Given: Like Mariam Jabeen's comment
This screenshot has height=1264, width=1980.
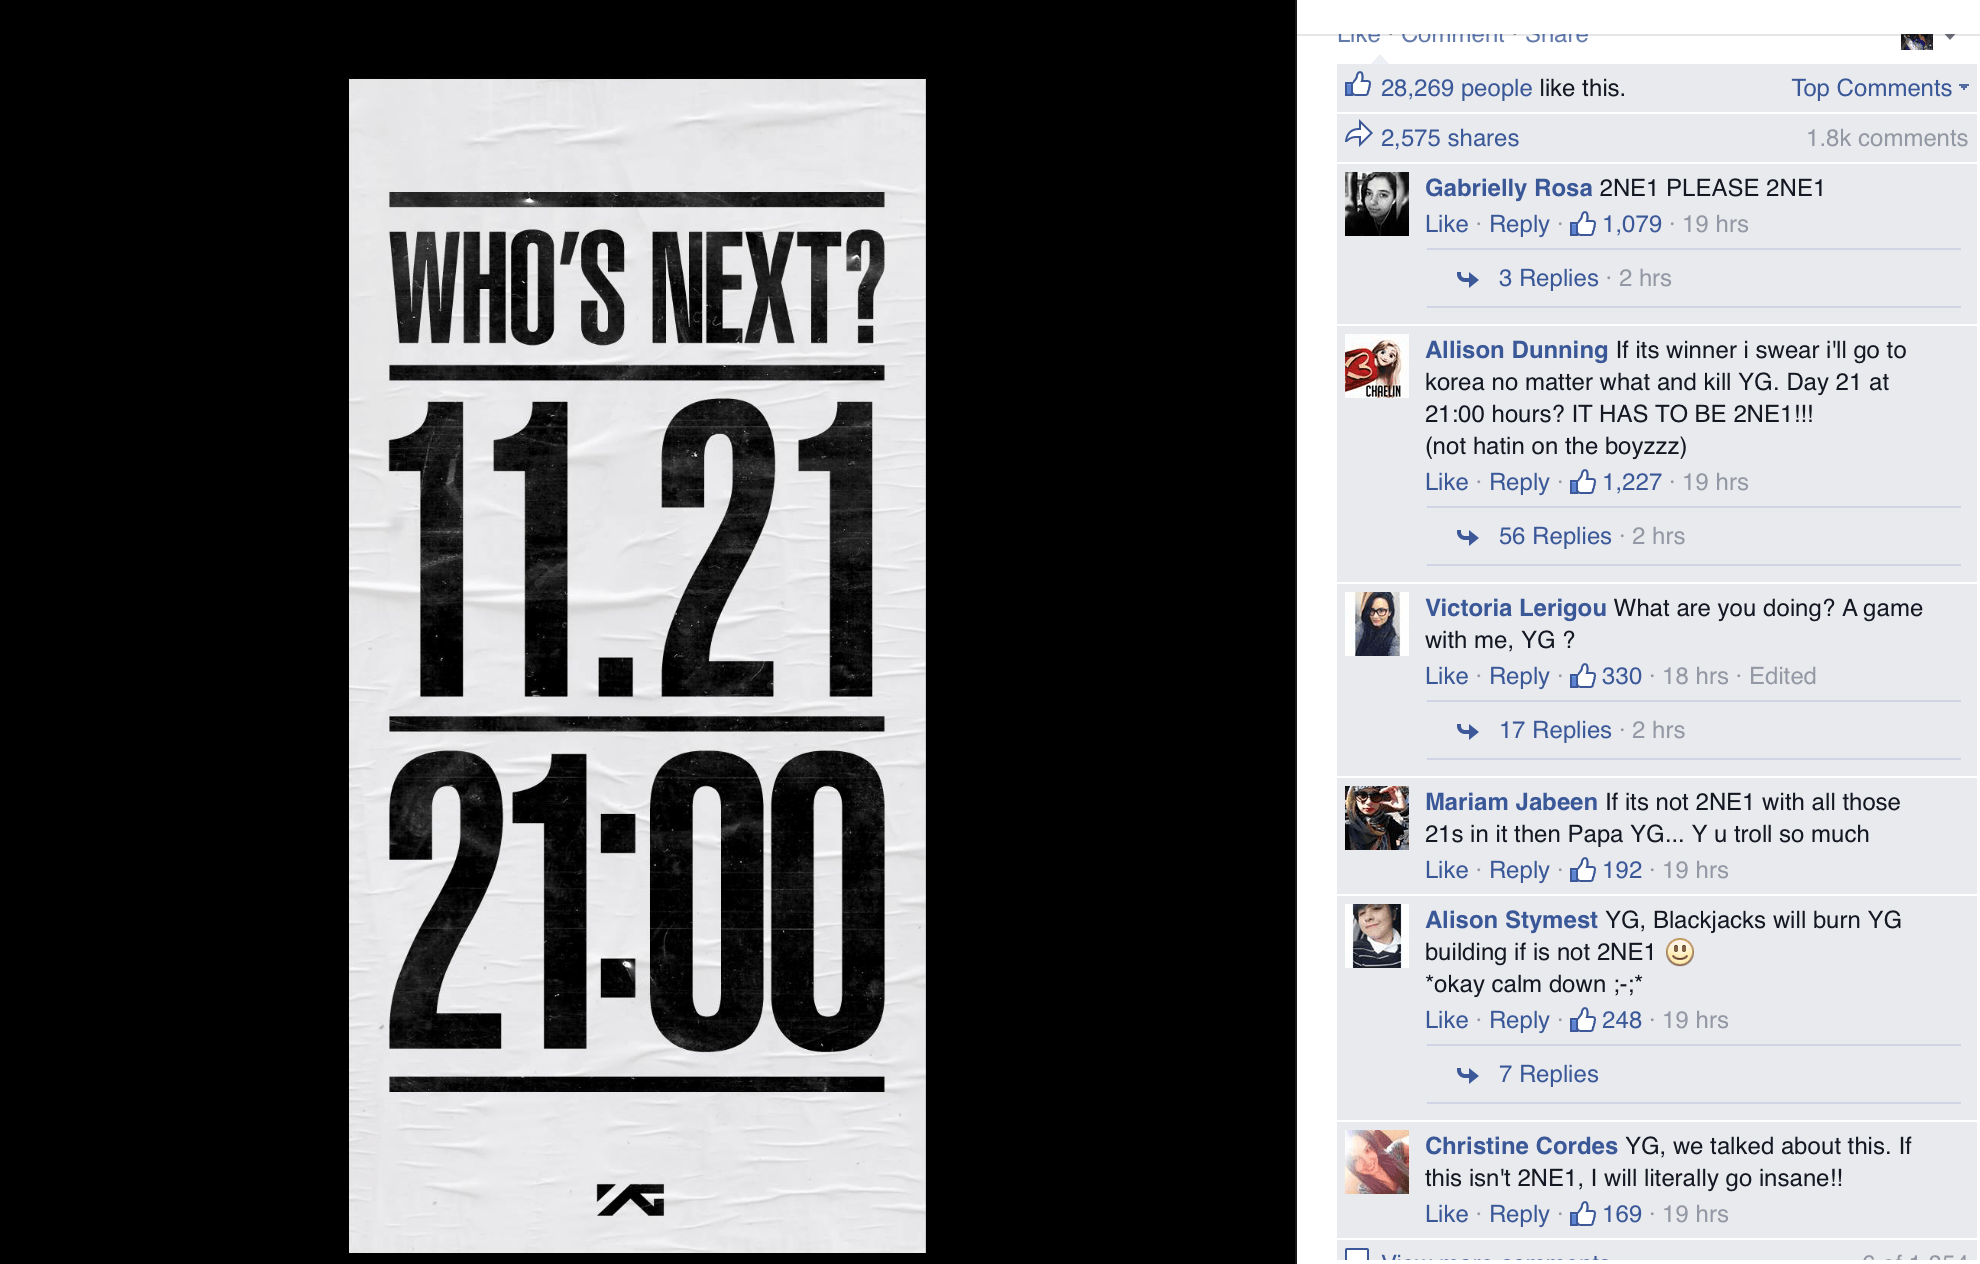Looking at the screenshot, I should point(1446,870).
